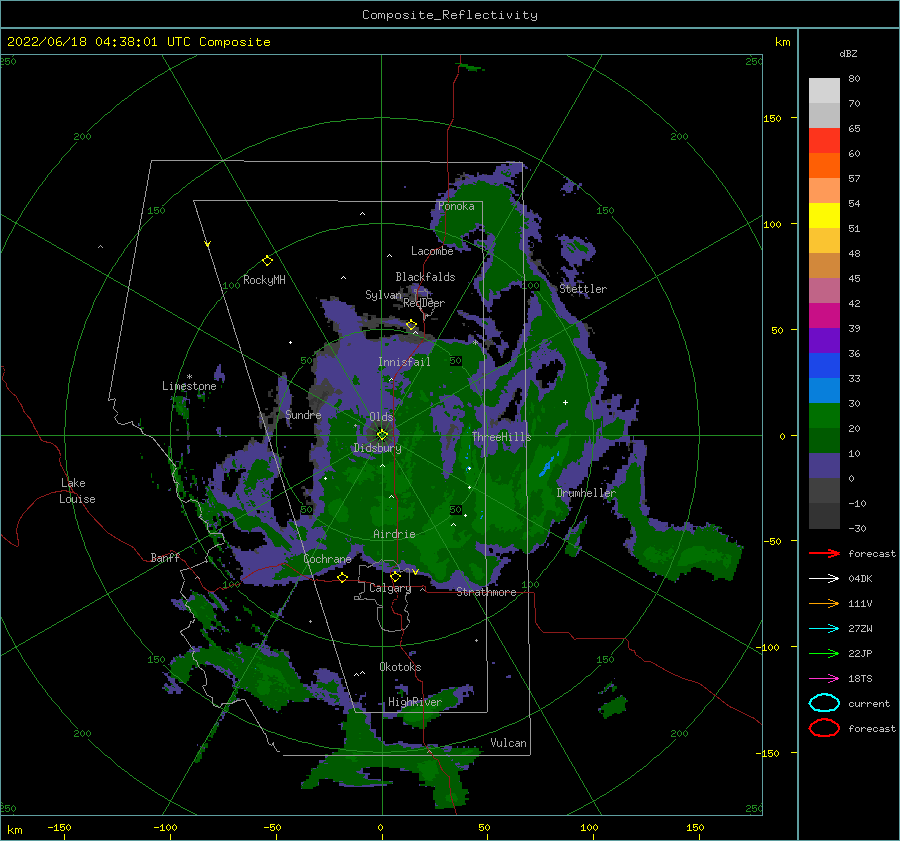Select the dark blue 36 dBZ swatch
Image resolution: width=900 pixels, height=841 pixels.
pyautogui.click(x=824, y=366)
